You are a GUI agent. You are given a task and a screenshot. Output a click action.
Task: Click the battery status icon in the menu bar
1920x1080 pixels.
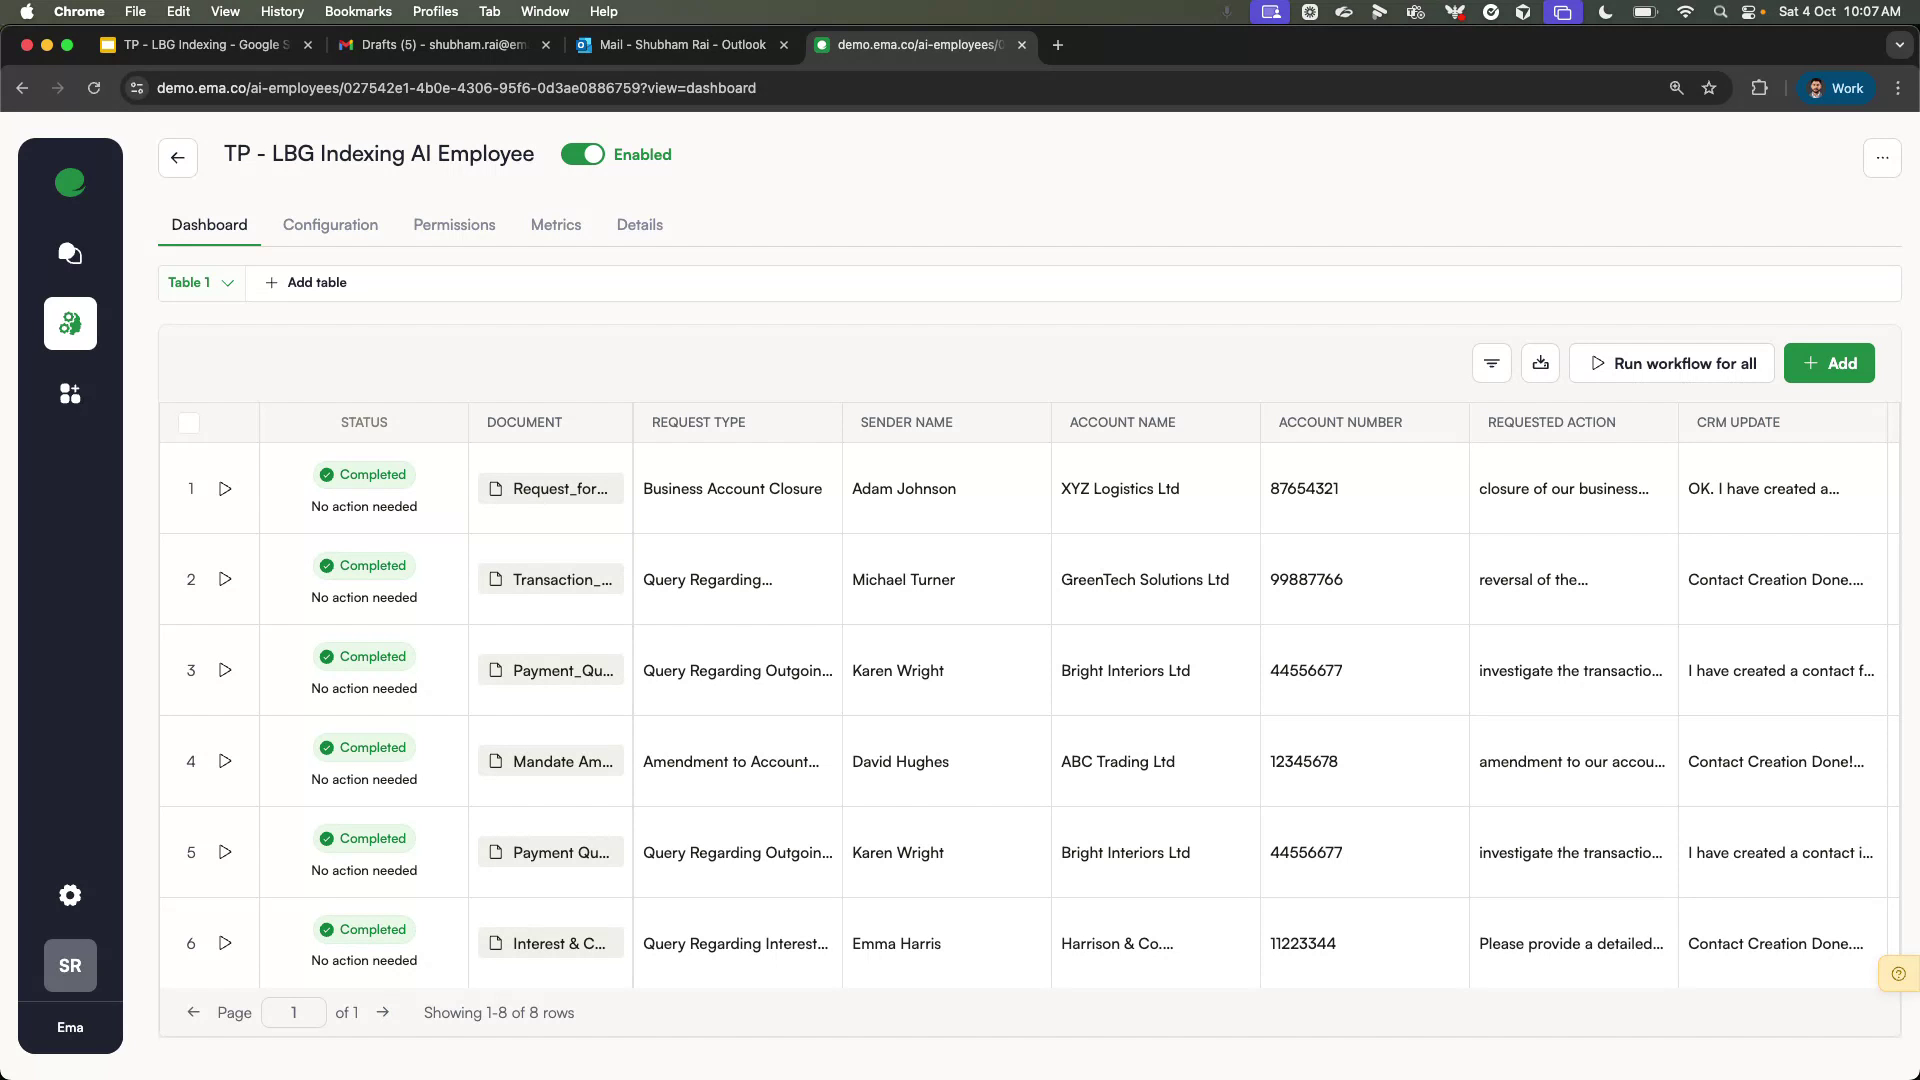1643,12
